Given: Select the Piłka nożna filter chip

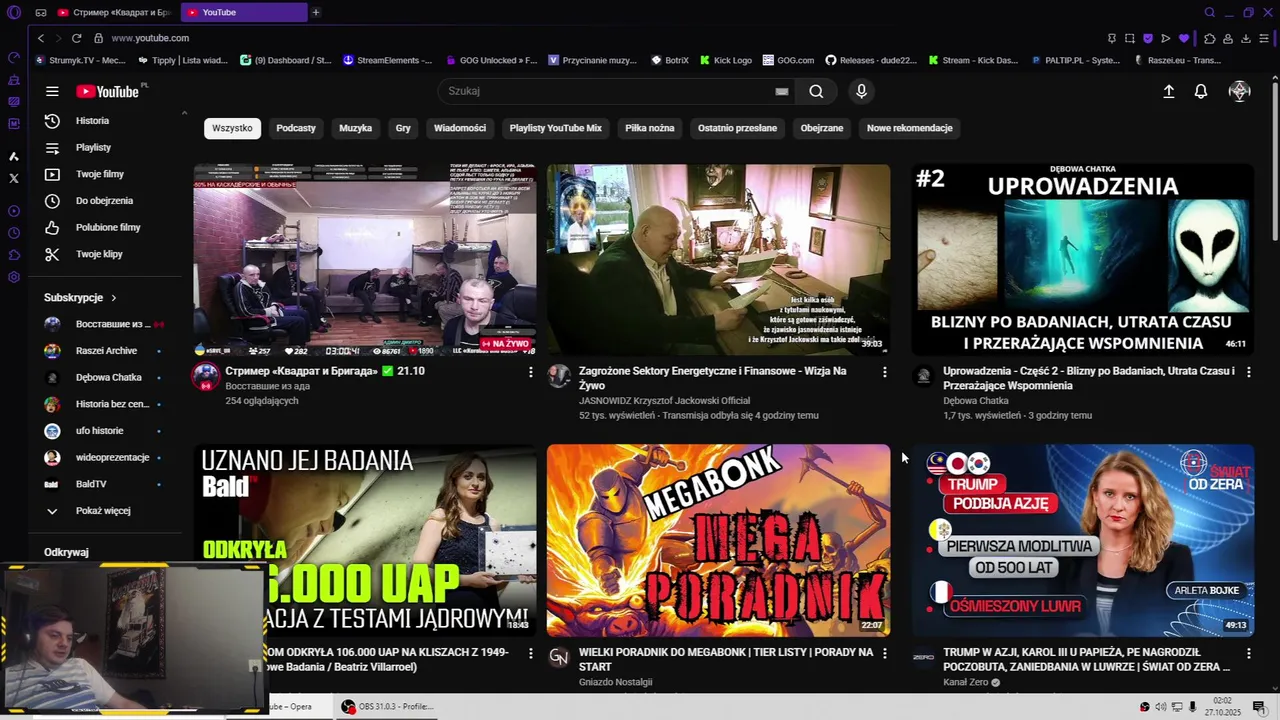Looking at the screenshot, I should [650, 128].
